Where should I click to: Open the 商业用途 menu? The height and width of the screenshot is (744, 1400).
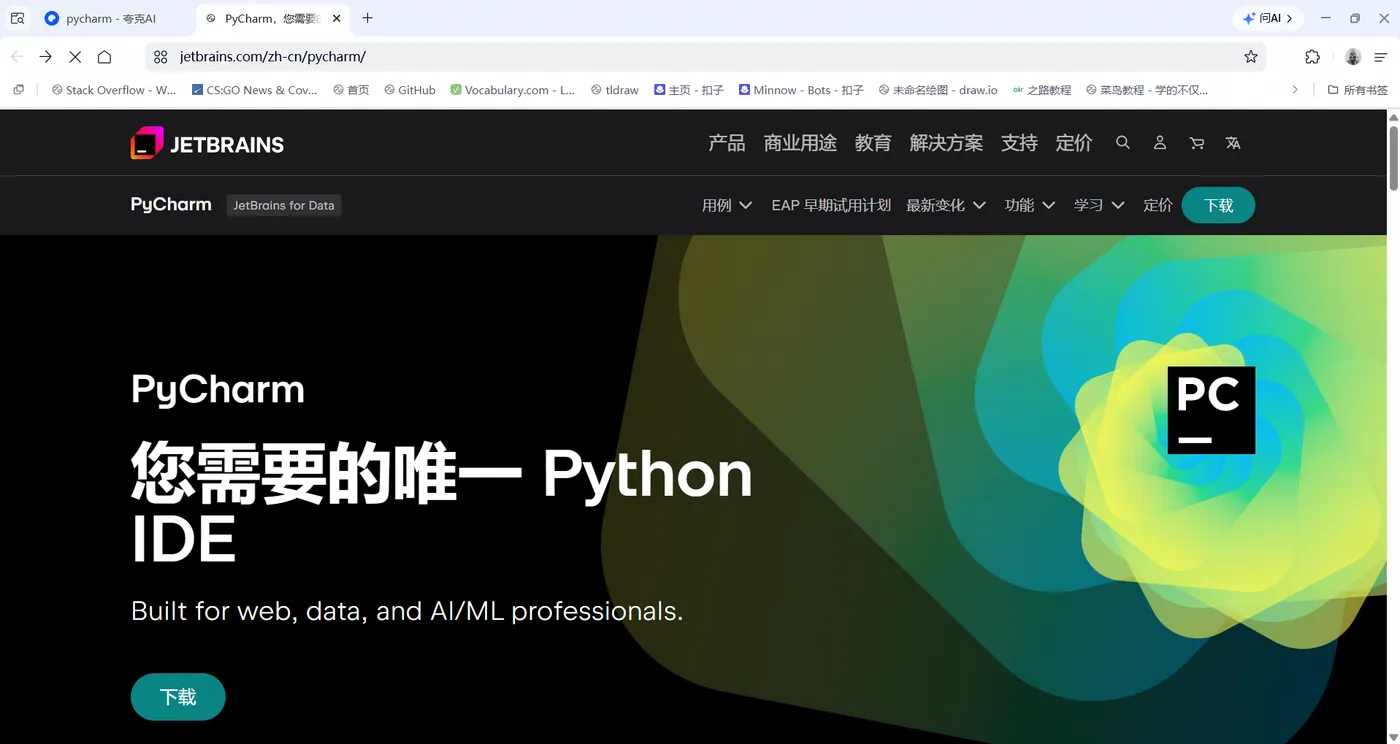pyautogui.click(x=800, y=143)
